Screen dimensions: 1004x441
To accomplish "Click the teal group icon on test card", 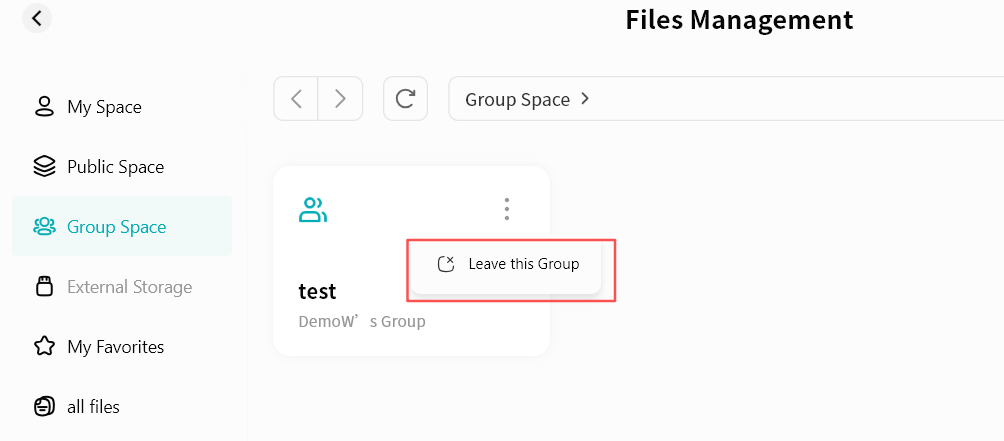I will (x=313, y=210).
